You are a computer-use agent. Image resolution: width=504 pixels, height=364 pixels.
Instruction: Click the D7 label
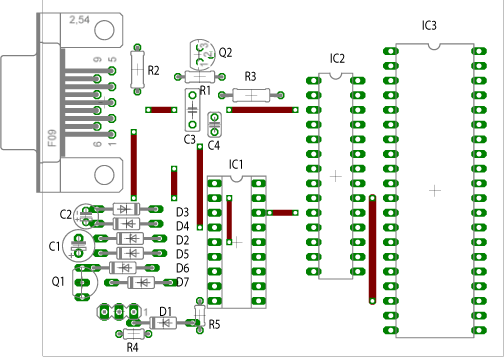183,282
